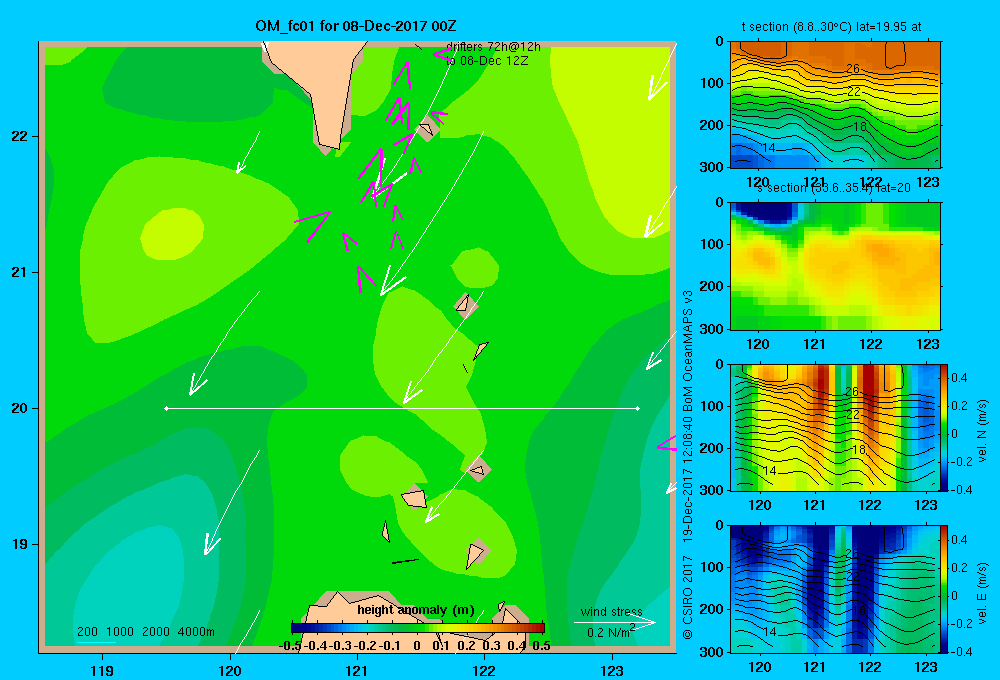Image resolution: width=1000 pixels, height=680 pixels.
Task: Select the drifters 72h@12h label
Action: pos(493,47)
